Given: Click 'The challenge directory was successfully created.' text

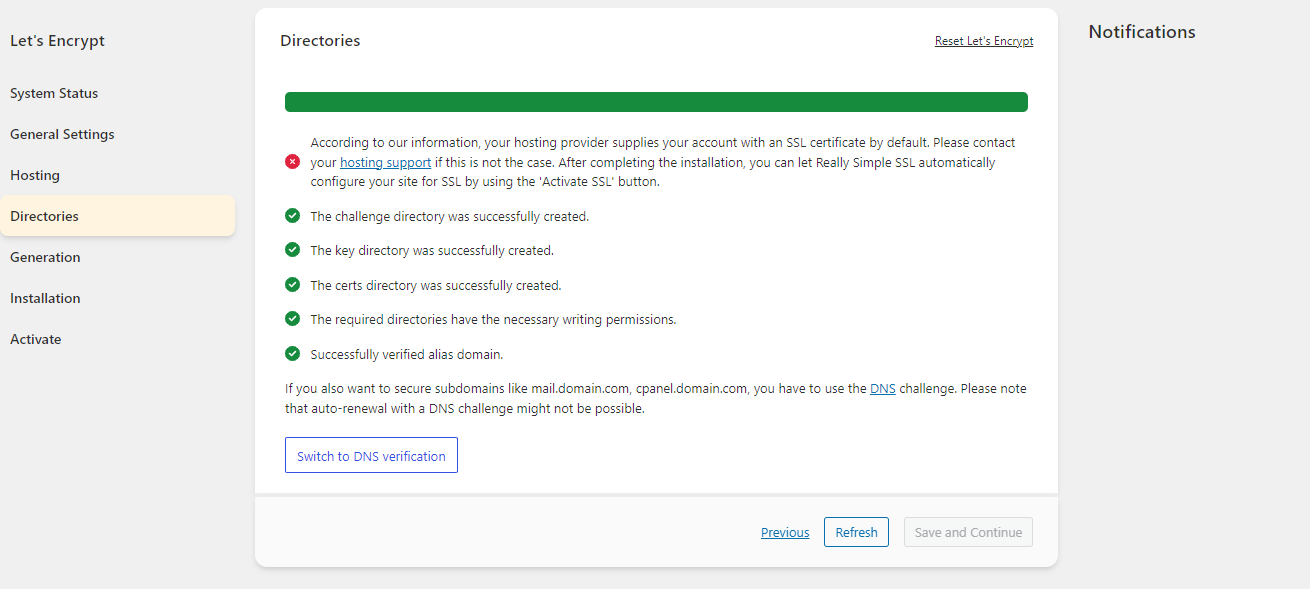Looking at the screenshot, I should point(450,216).
